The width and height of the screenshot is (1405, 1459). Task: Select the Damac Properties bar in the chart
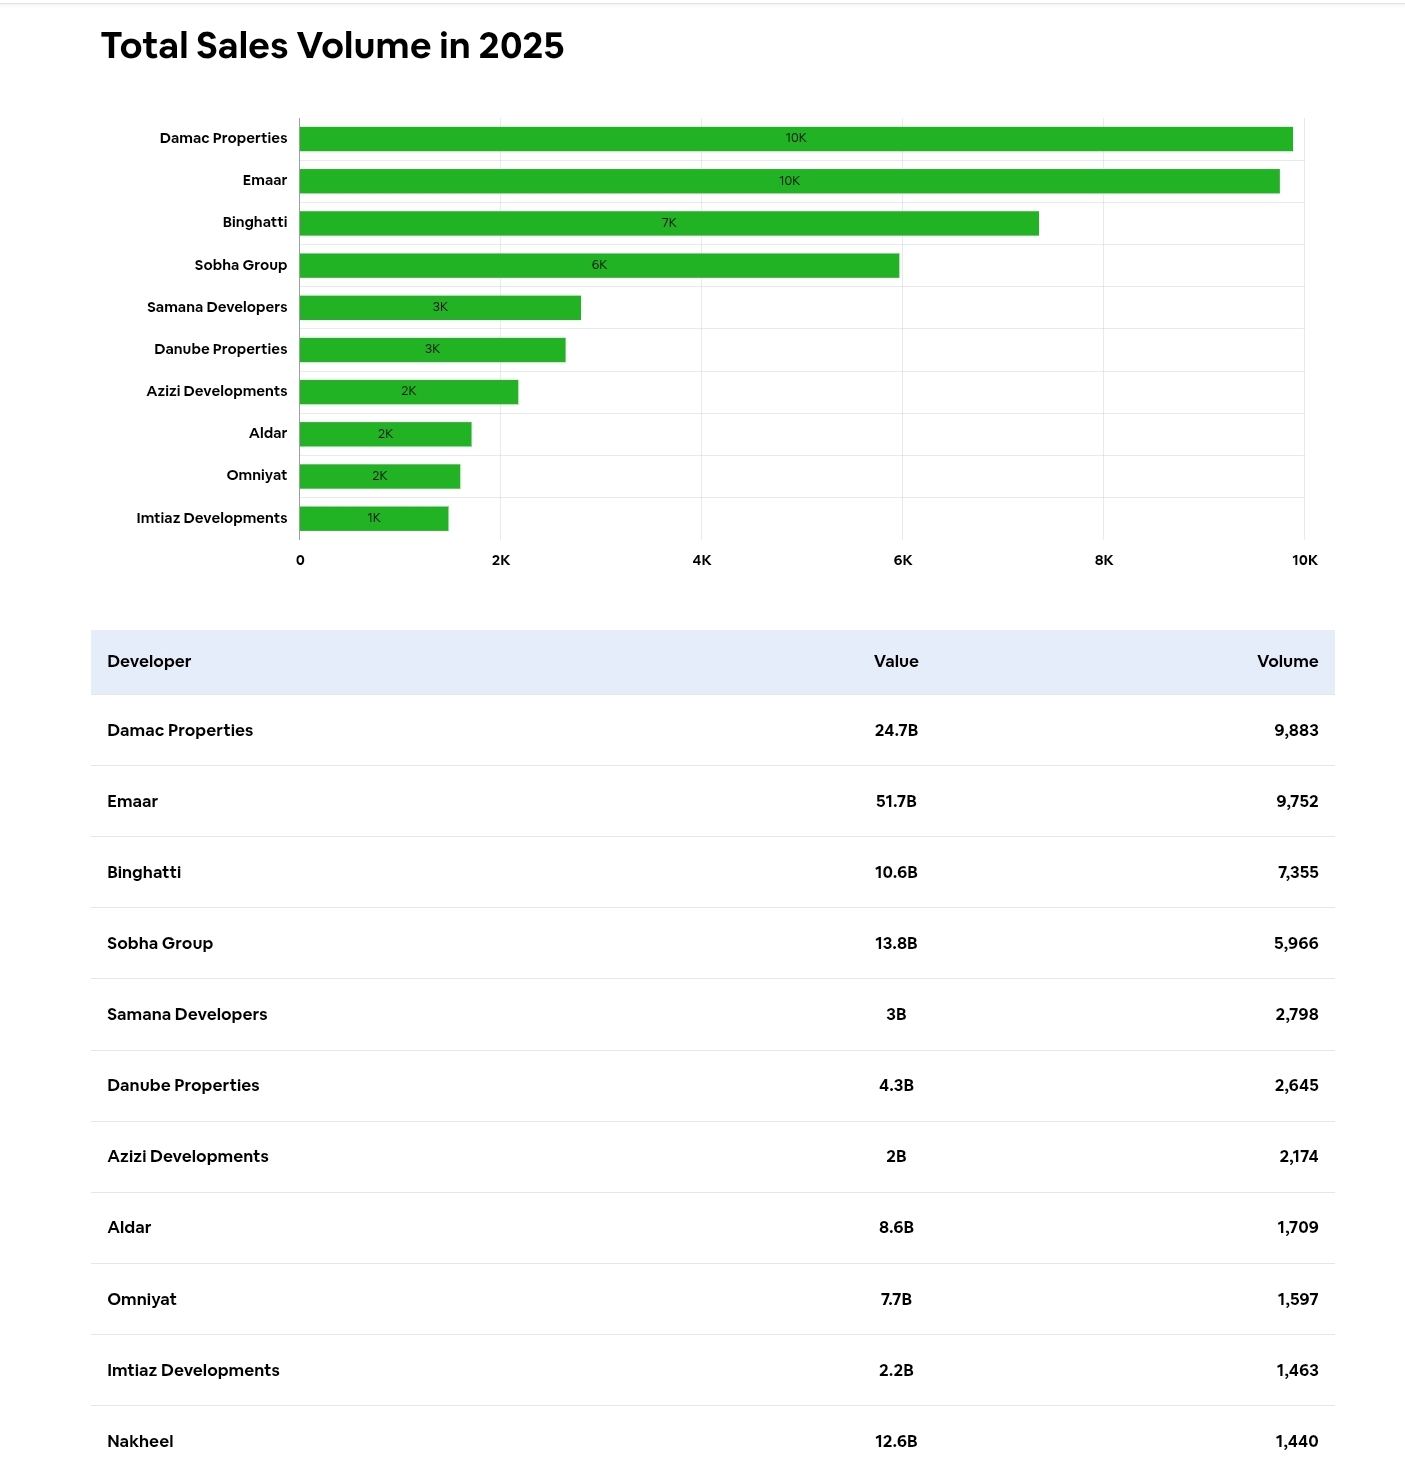coord(795,138)
